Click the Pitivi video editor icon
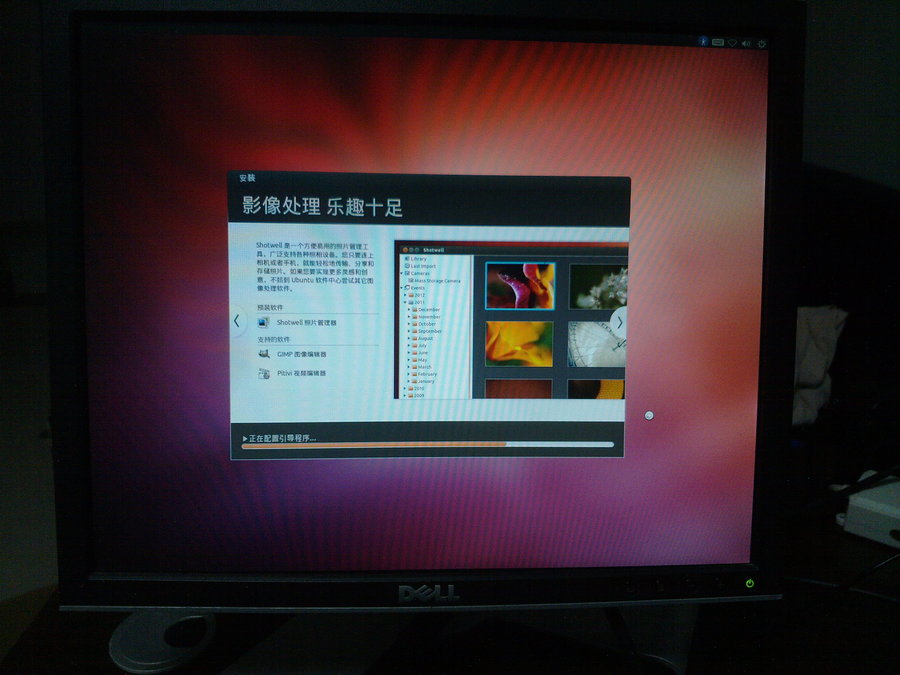Viewport: 900px width, 675px height. pyautogui.click(x=263, y=373)
